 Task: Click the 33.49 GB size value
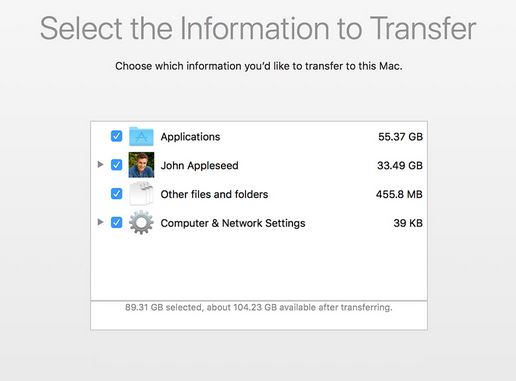point(400,165)
